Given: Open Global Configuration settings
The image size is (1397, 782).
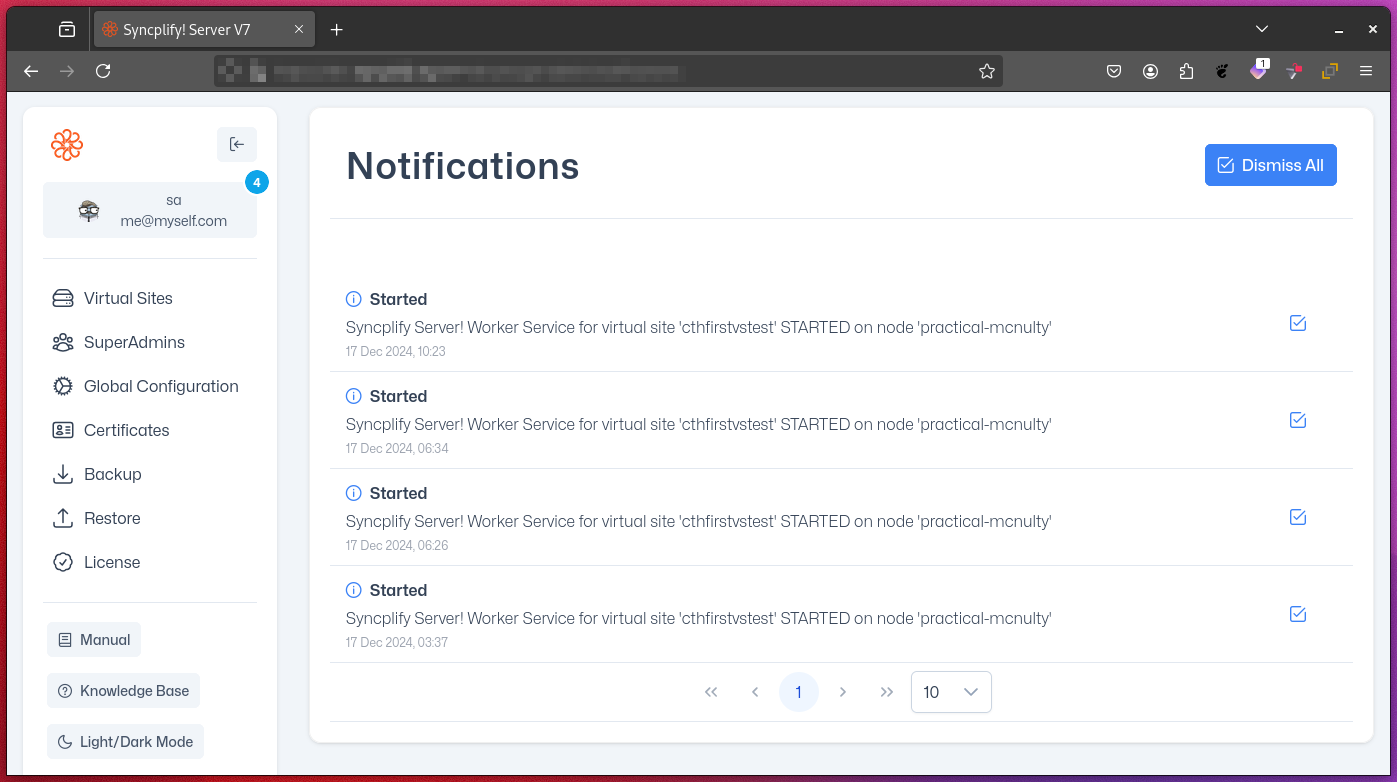Looking at the screenshot, I should tap(161, 386).
